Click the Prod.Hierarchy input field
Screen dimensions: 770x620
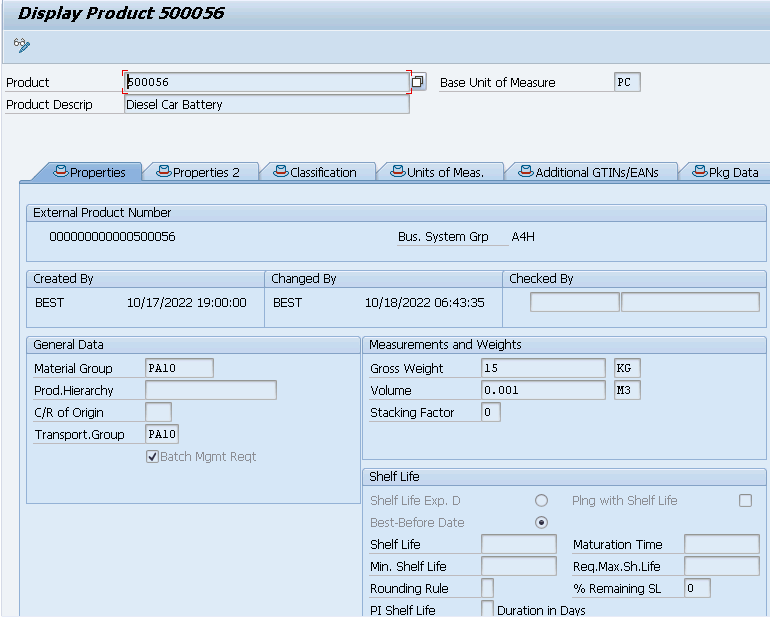point(211,390)
